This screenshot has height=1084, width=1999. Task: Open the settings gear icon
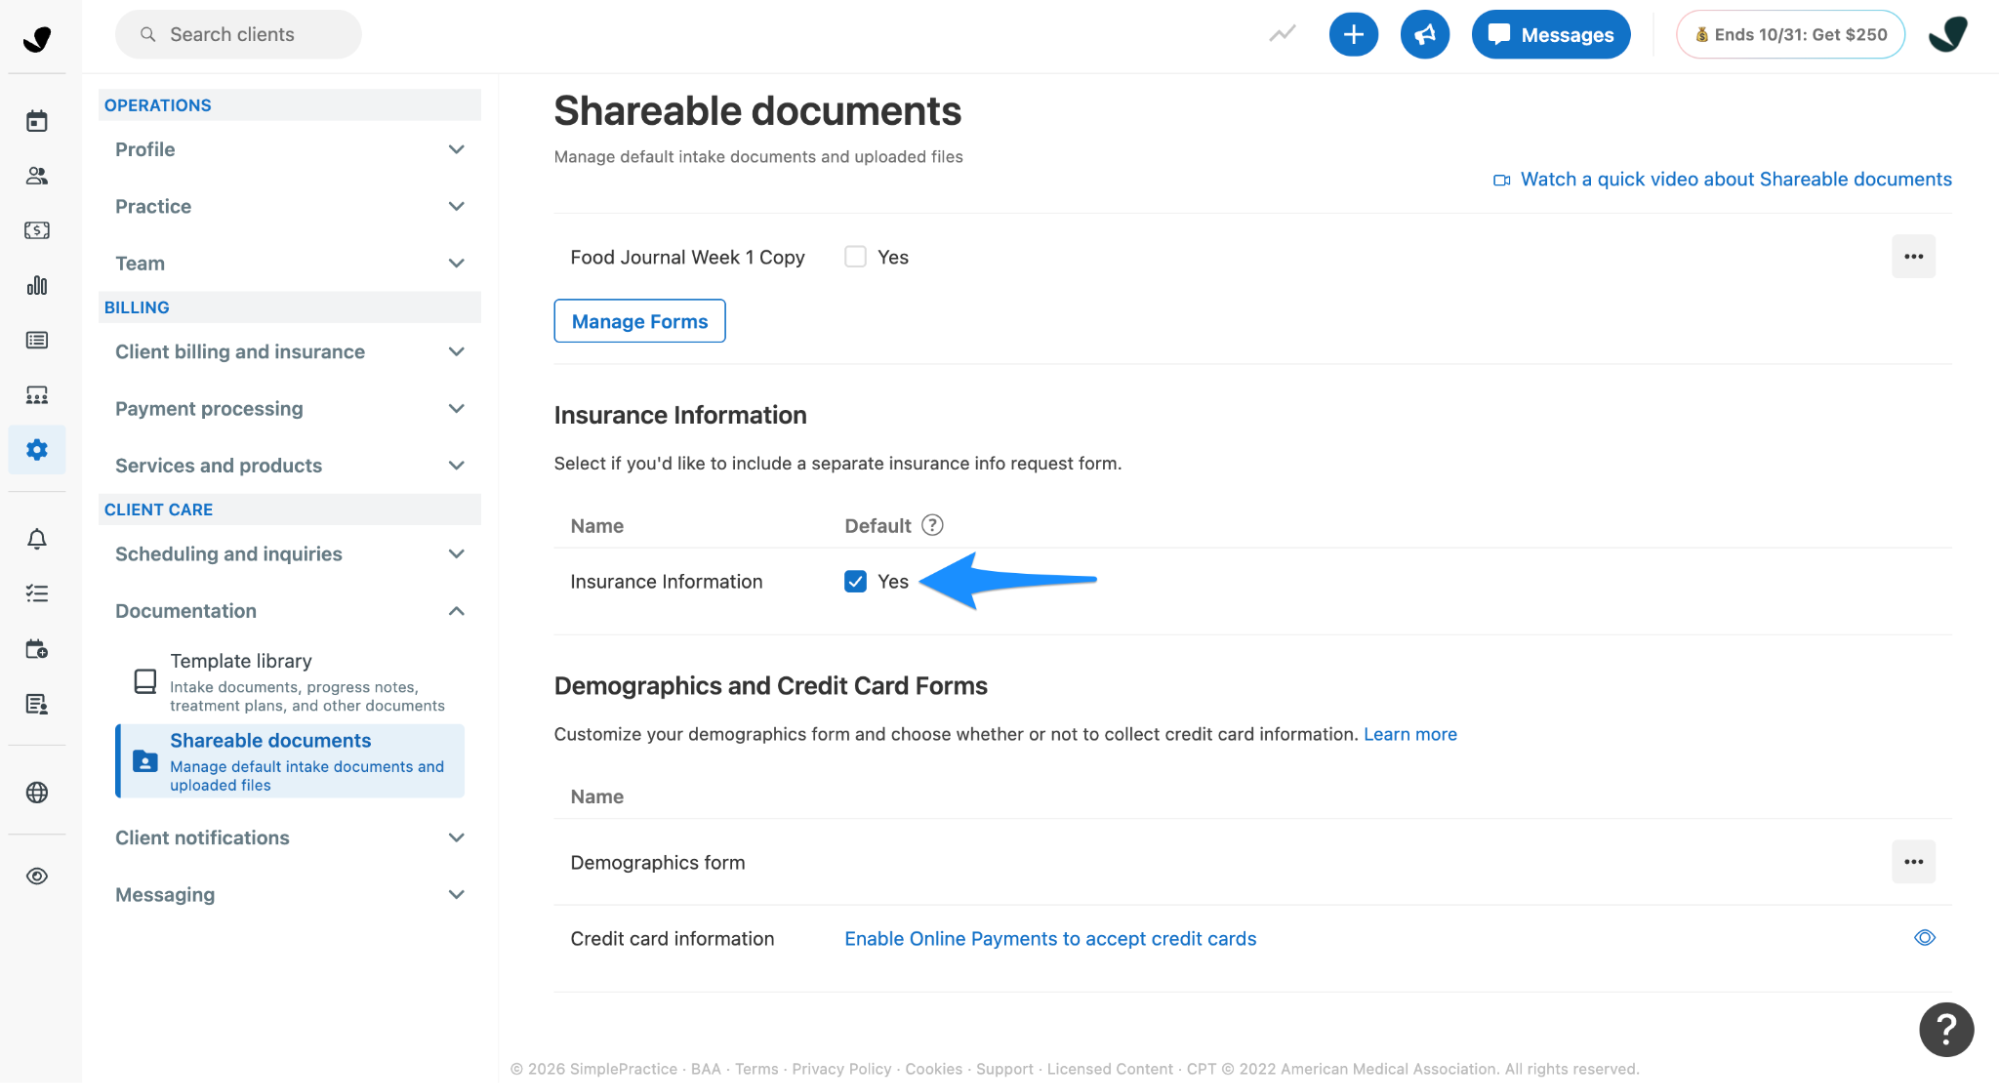pos(37,450)
